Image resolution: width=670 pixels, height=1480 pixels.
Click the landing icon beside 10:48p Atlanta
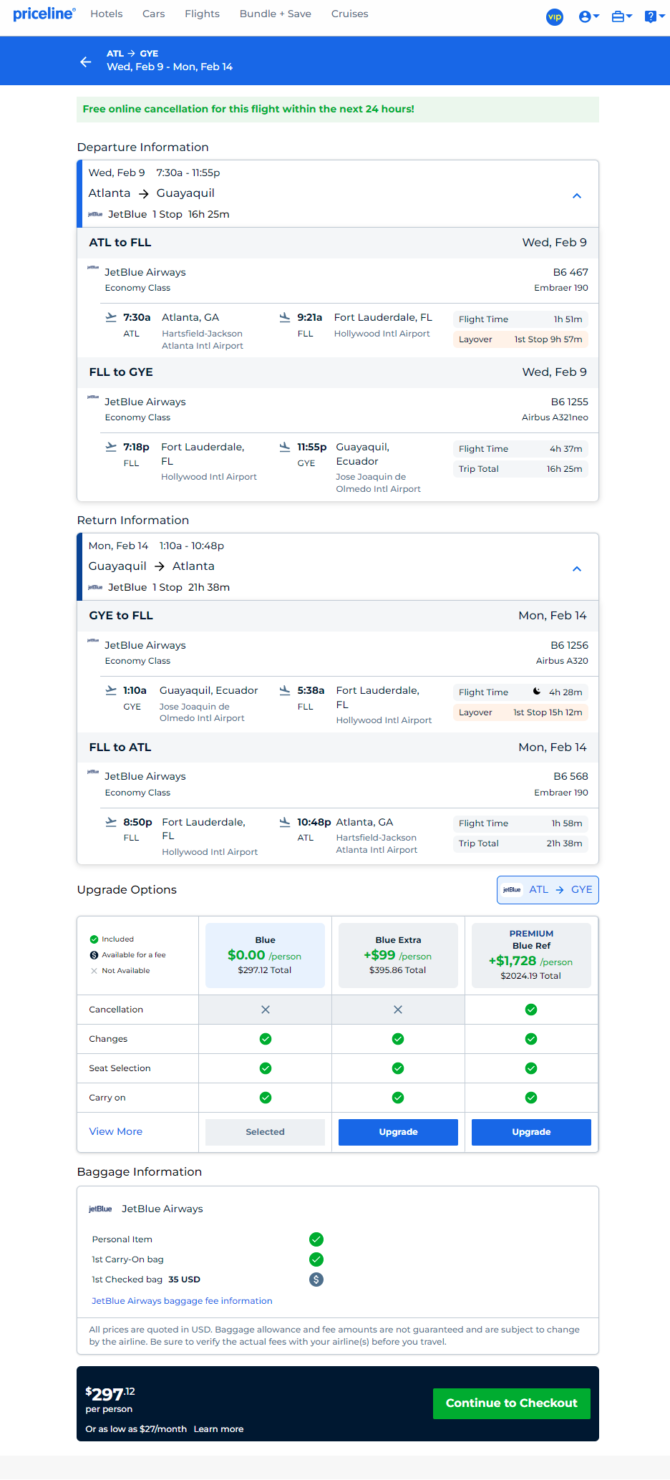click(285, 822)
